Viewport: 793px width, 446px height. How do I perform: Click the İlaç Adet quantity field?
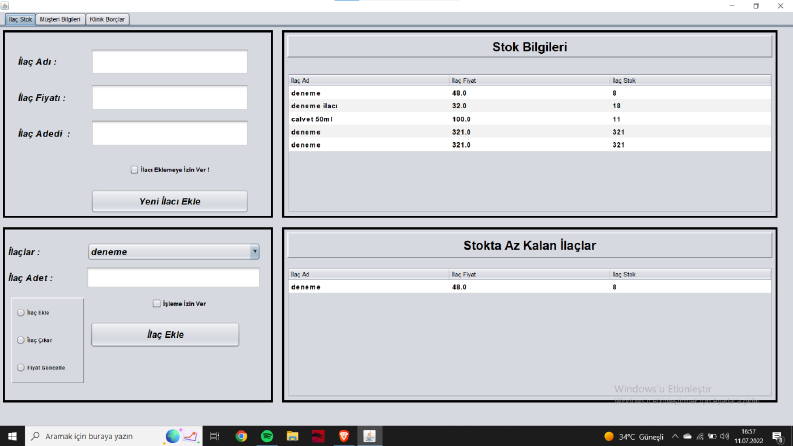click(173, 278)
